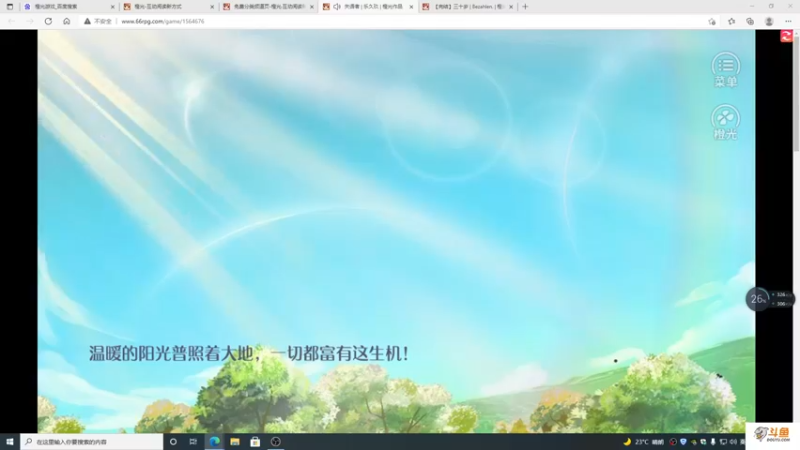Open the browser profile avatar
800x450 pixels.
(x=769, y=21)
